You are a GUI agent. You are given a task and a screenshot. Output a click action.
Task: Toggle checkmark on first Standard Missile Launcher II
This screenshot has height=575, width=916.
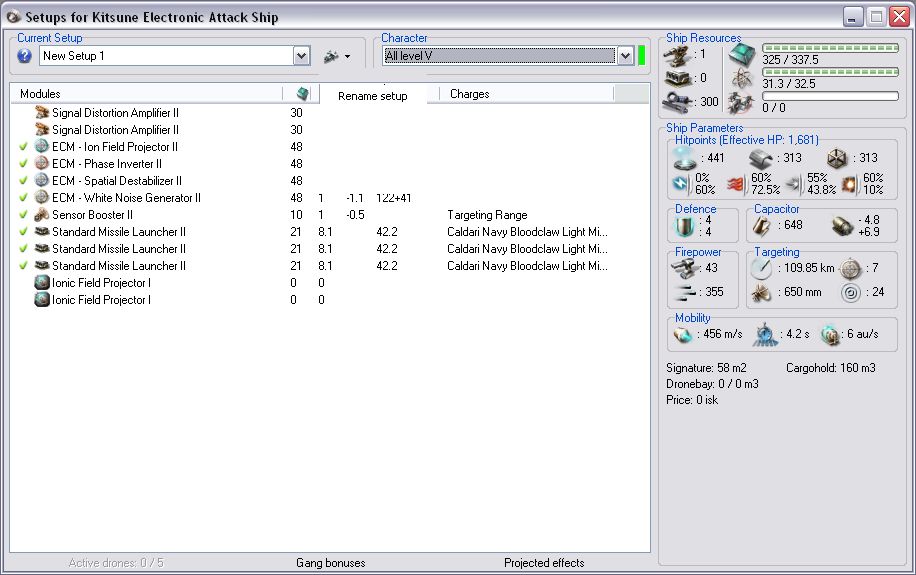[x=23, y=231]
